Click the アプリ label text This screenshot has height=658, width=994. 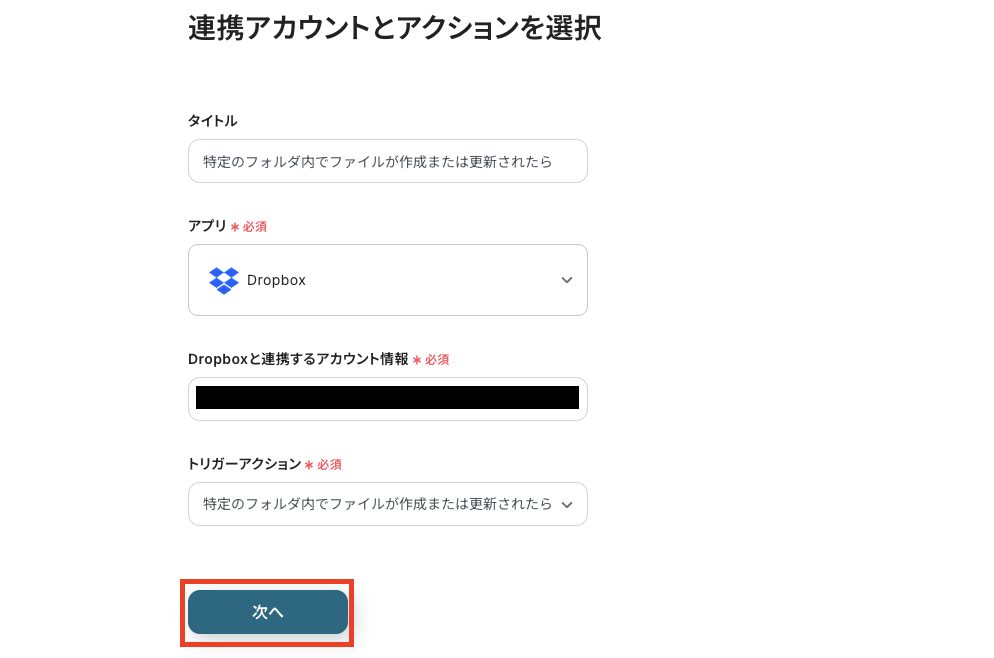coord(207,226)
